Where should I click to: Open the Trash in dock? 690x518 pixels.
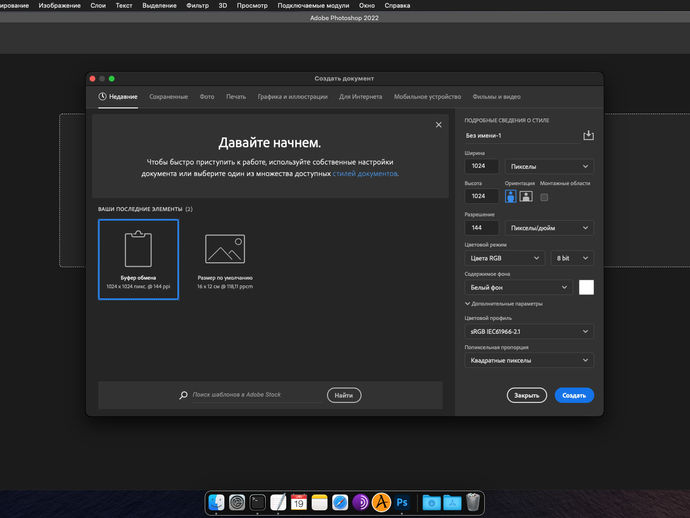point(473,502)
